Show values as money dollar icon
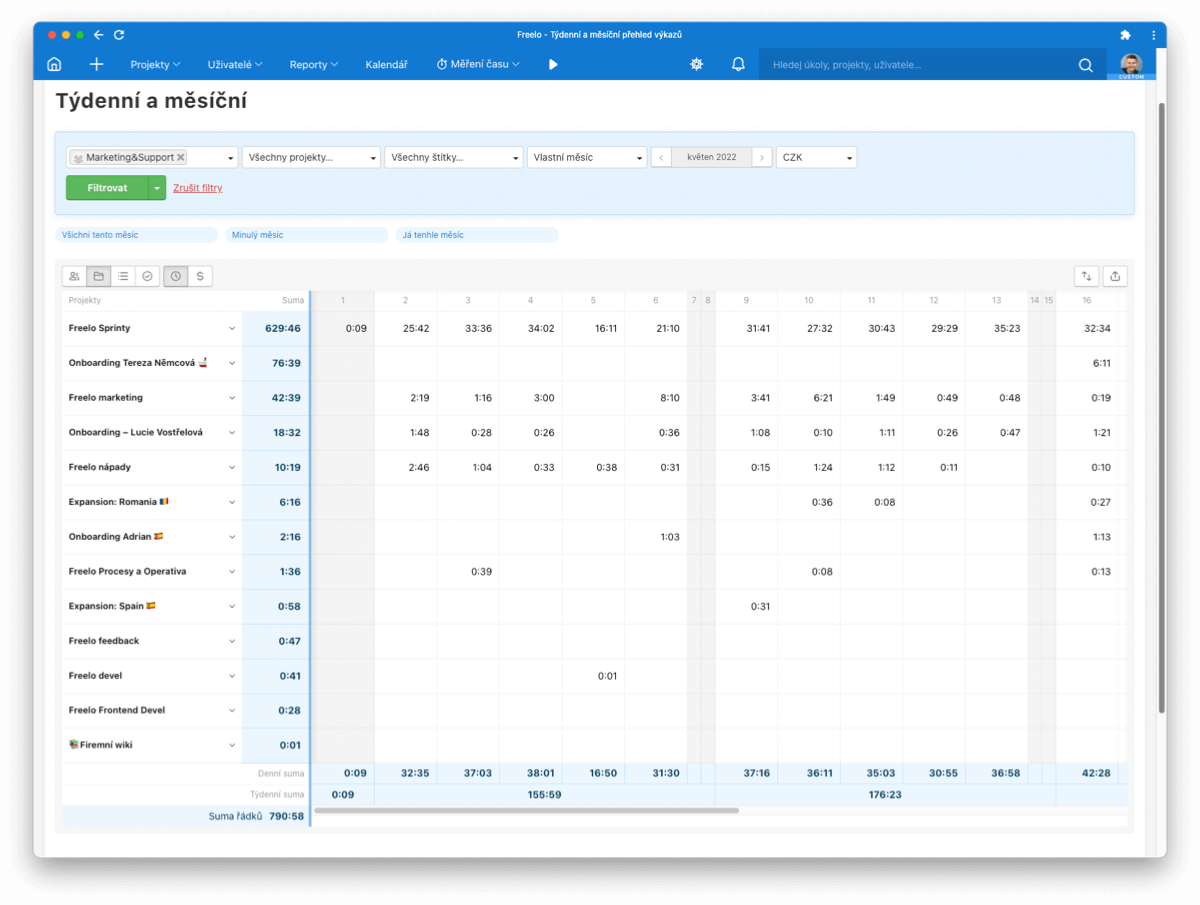The height and width of the screenshot is (905, 1200). point(200,276)
